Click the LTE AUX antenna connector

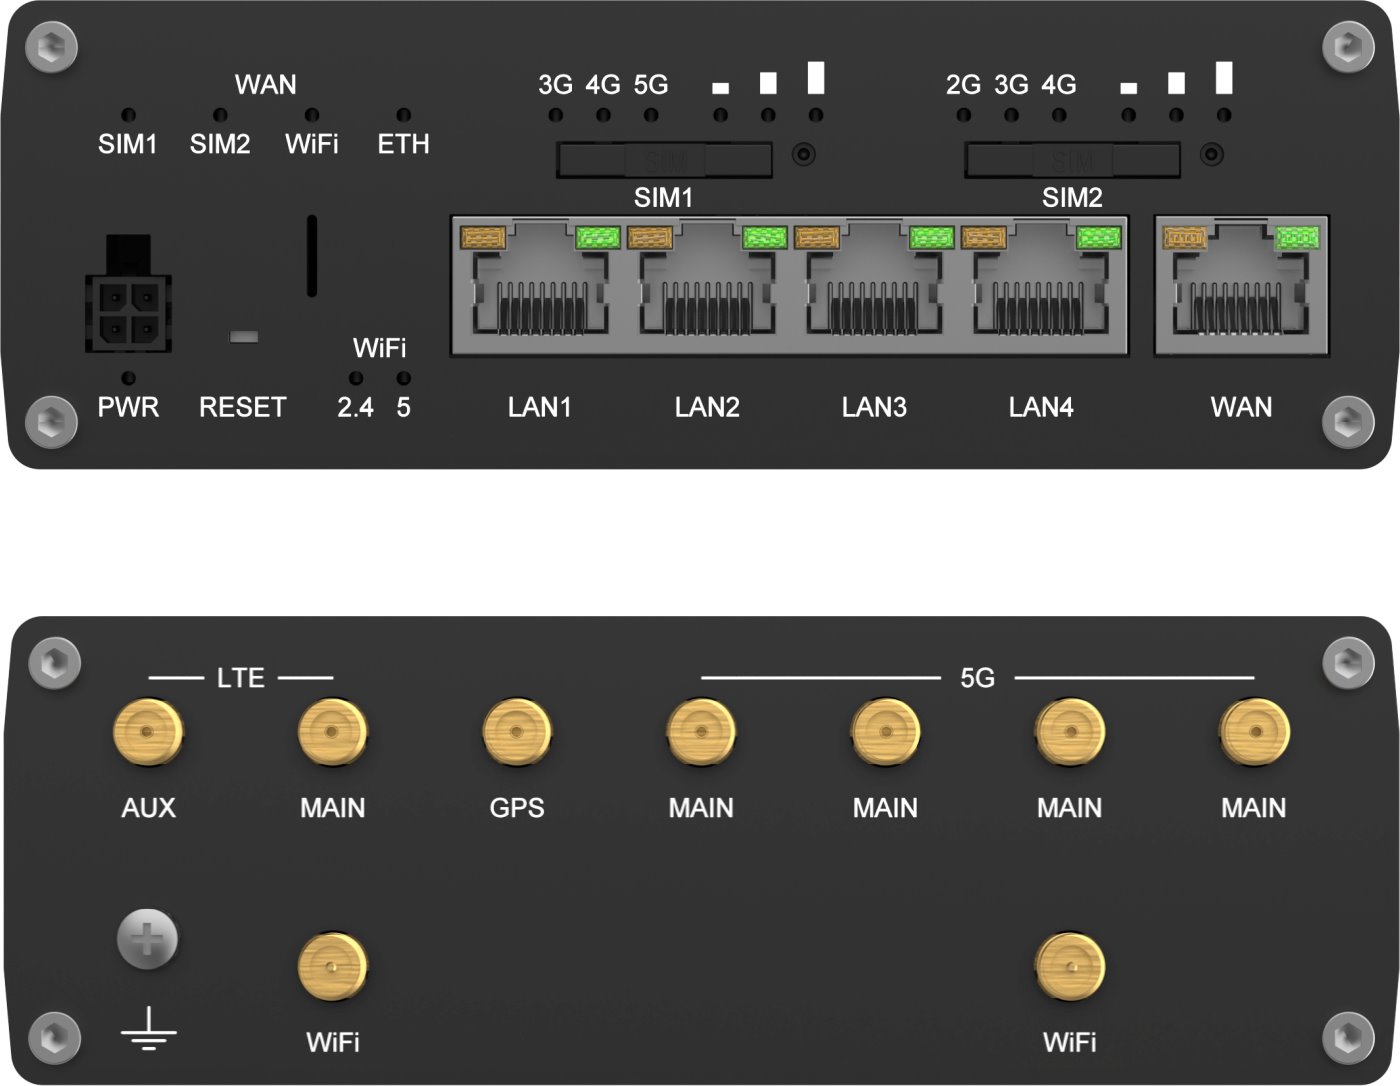[x=148, y=733]
